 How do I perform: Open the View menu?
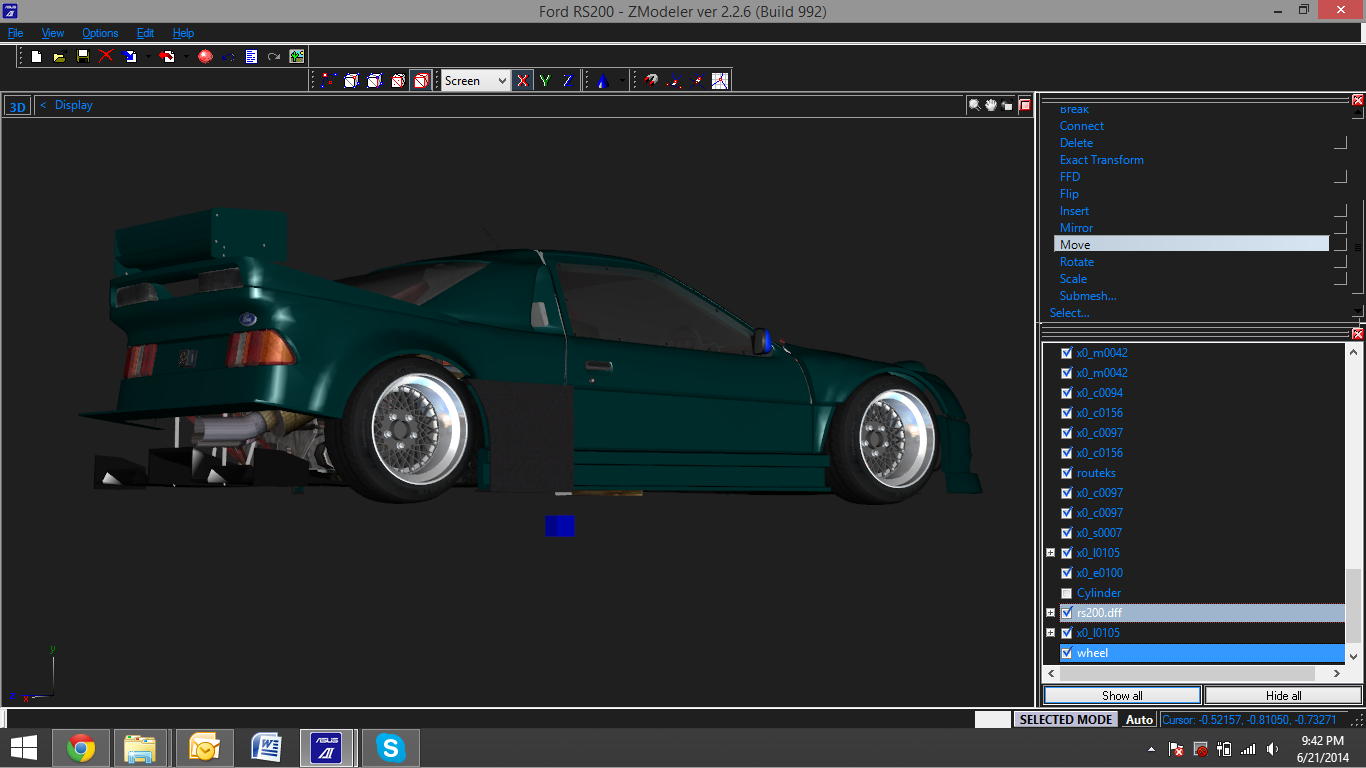pyautogui.click(x=53, y=33)
